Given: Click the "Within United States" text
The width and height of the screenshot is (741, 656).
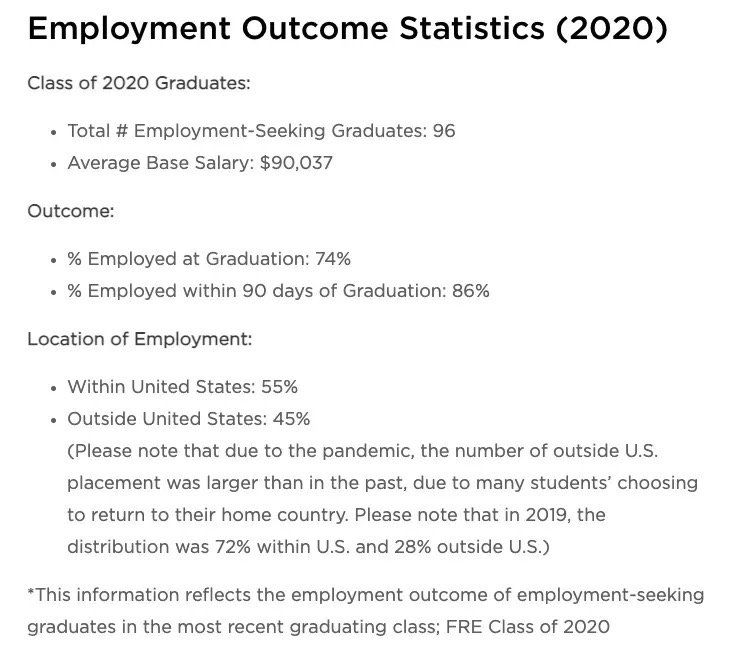Looking at the screenshot, I should (x=158, y=387).
